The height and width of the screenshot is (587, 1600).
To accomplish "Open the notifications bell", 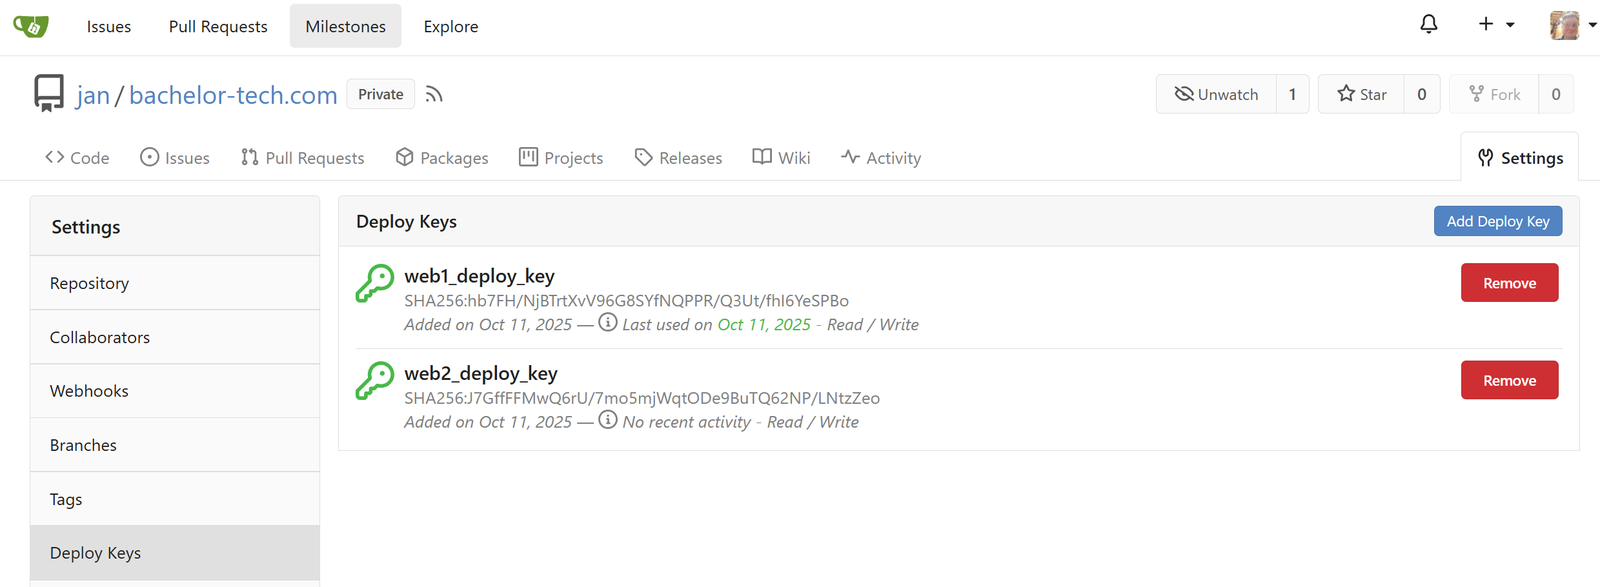I will 1429,24.
